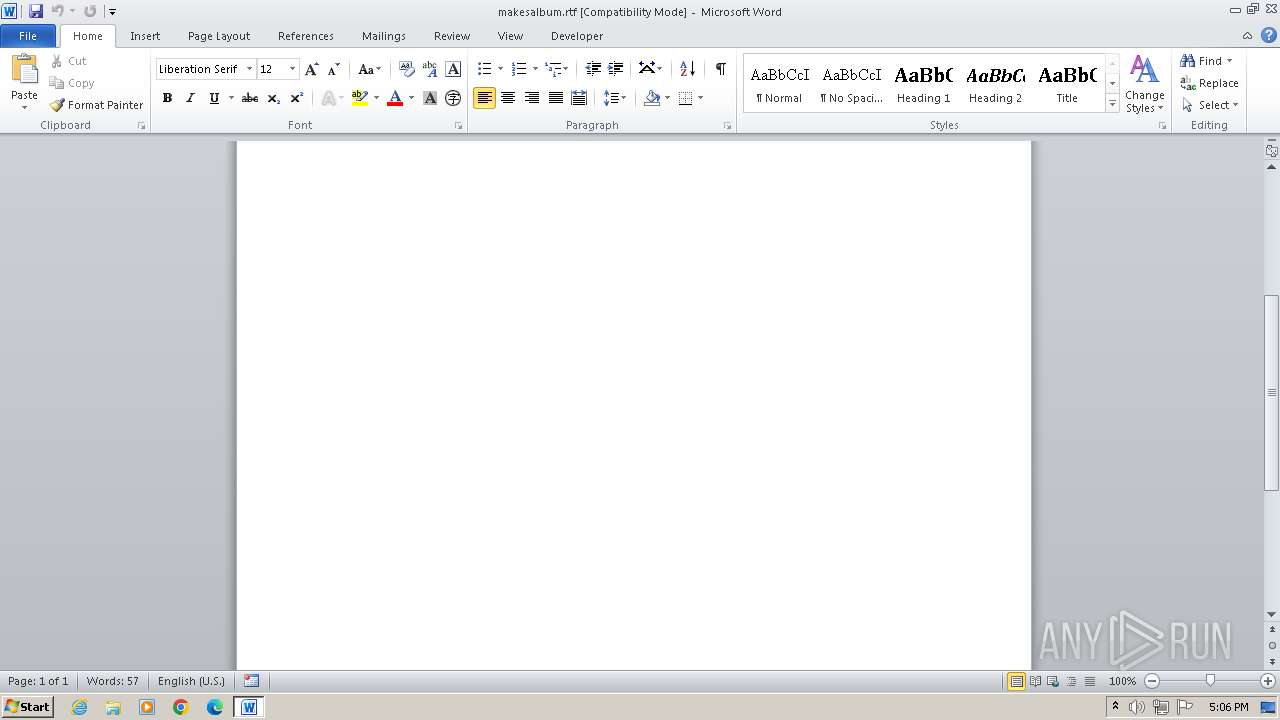Set Center alignment
Viewport: 1280px width, 720px height.
[x=508, y=98]
